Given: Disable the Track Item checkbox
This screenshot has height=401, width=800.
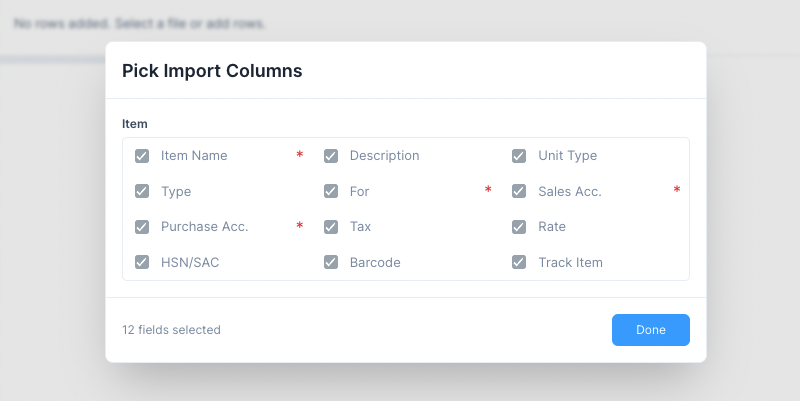Looking at the screenshot, I should (x=519, y=263).
